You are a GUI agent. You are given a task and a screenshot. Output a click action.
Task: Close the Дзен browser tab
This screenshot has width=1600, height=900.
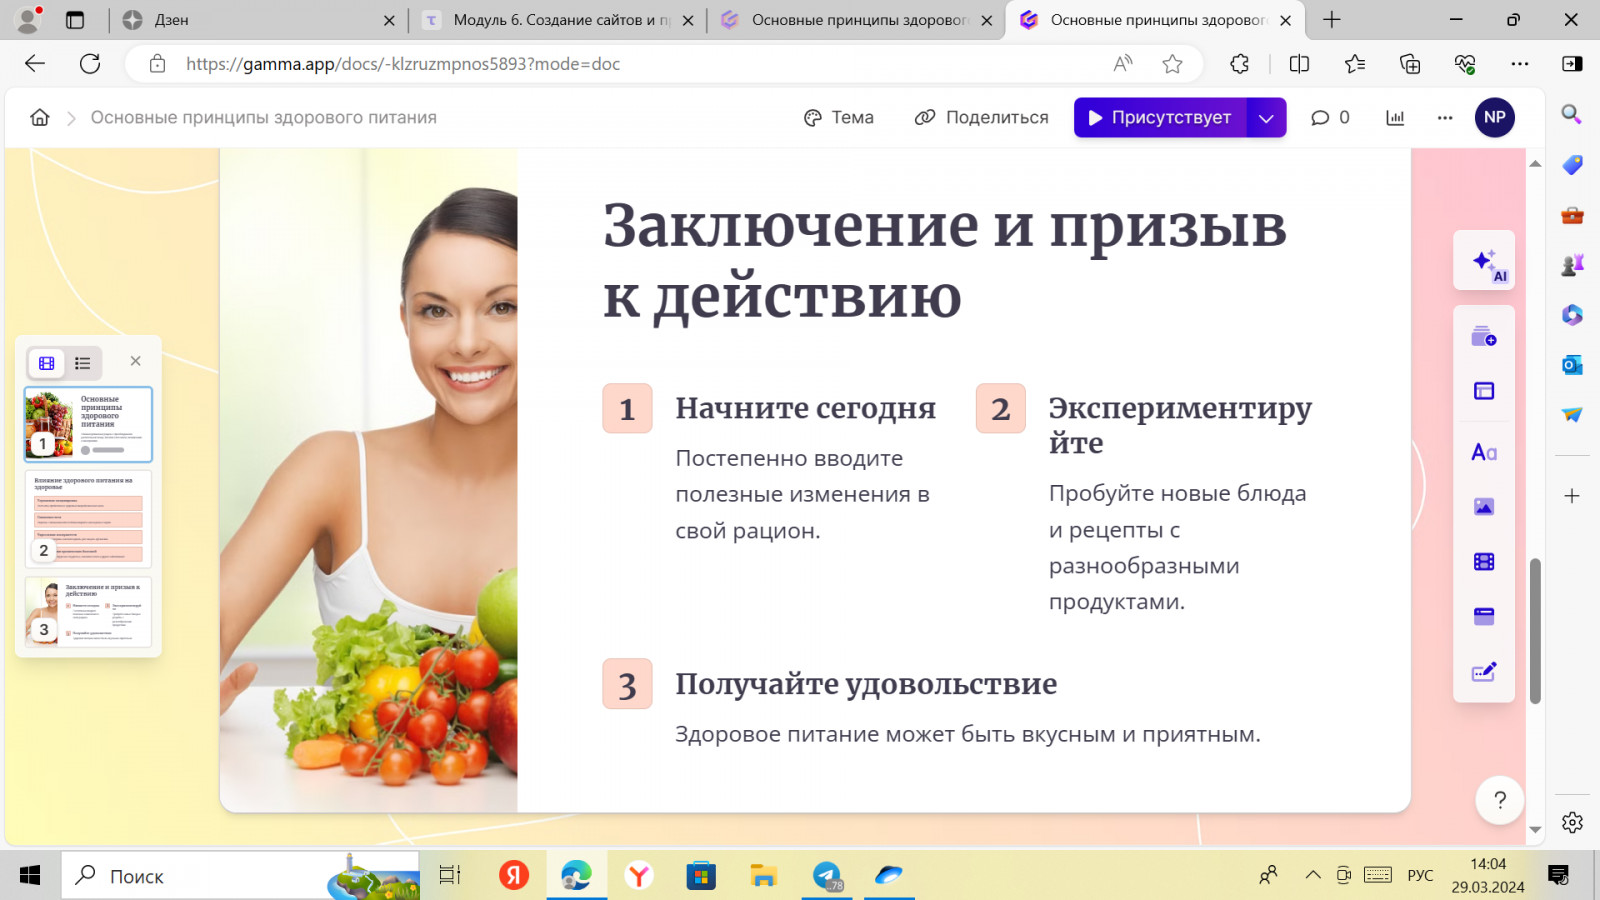click(x=389, y=20)
